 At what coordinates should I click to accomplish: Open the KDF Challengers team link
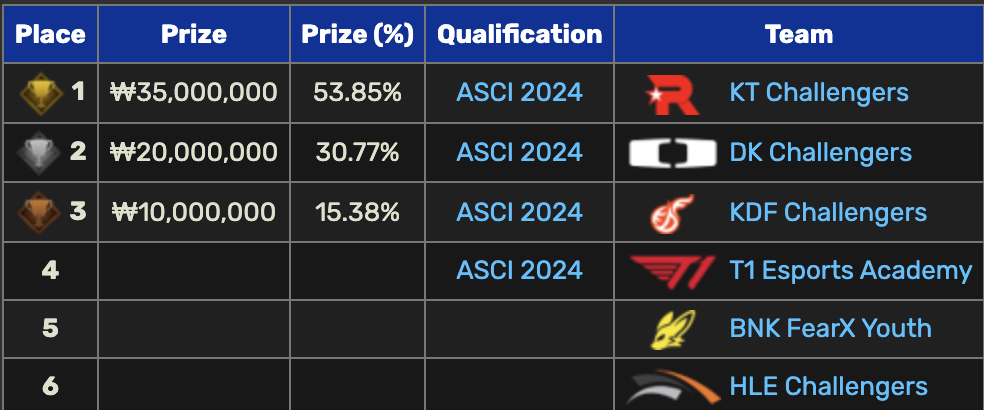(828, 212)
